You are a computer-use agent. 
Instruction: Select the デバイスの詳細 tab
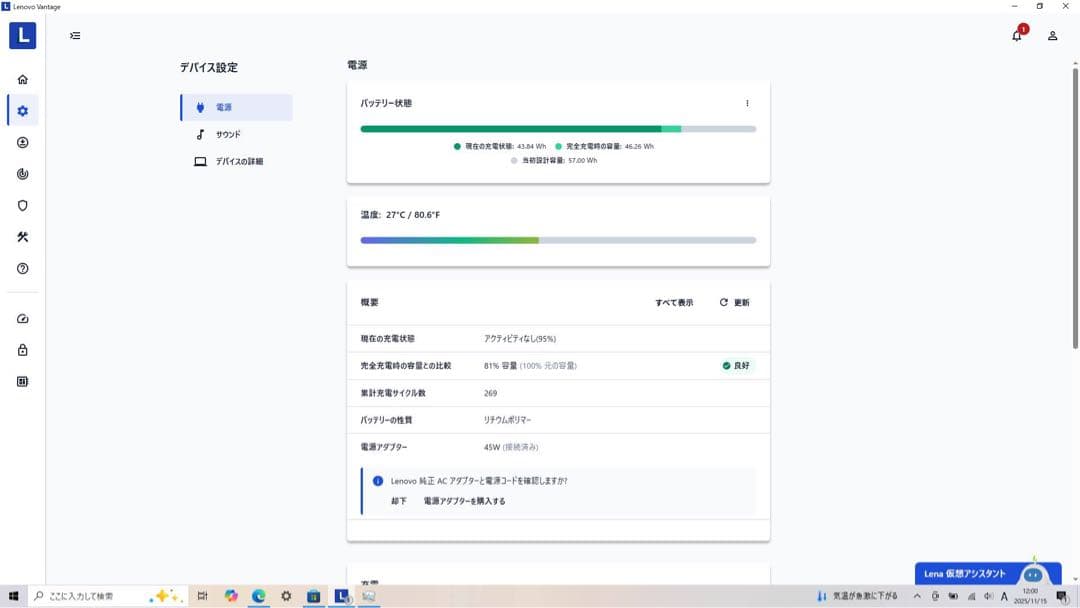[x=238, y=161]
